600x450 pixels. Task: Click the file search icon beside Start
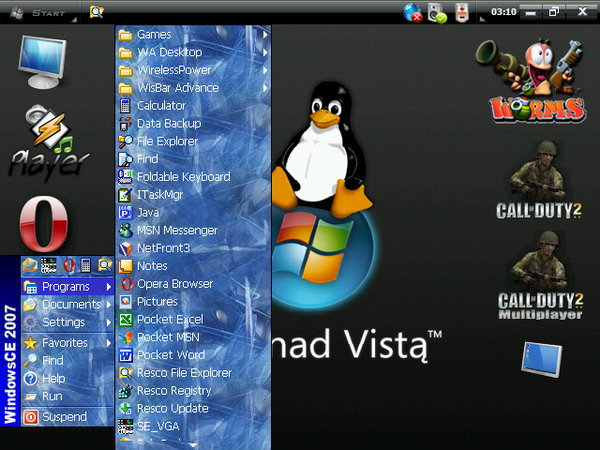coord(97,12)
